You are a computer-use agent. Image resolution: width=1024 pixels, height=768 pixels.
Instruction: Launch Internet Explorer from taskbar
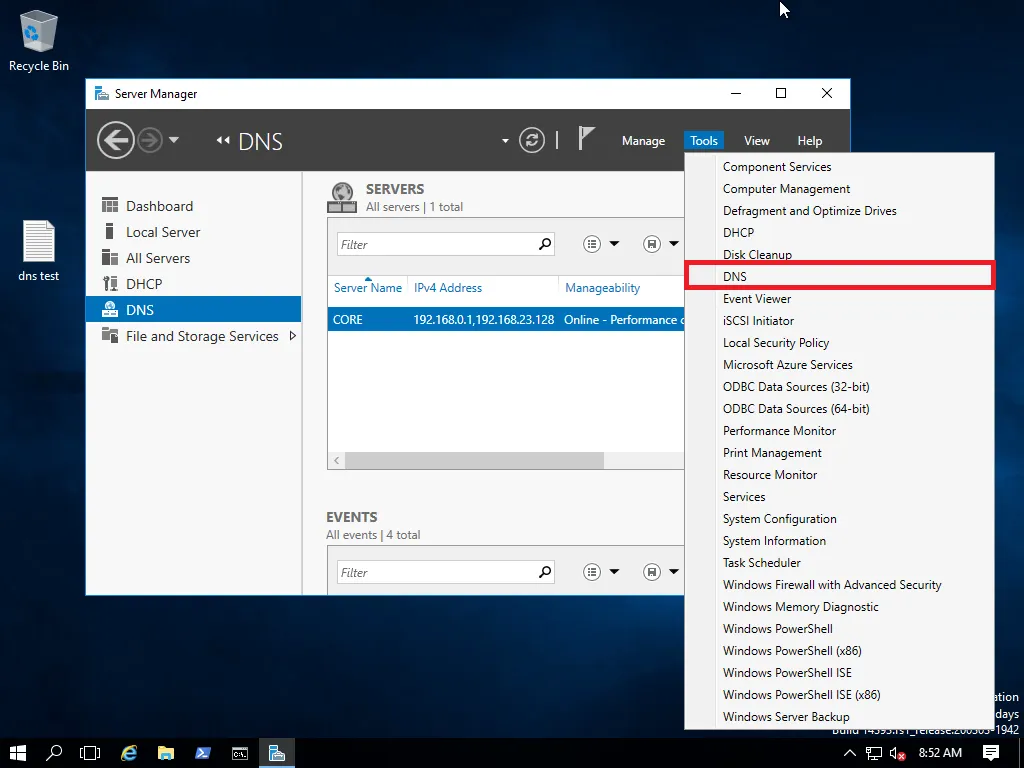click(x=129, y=753)
